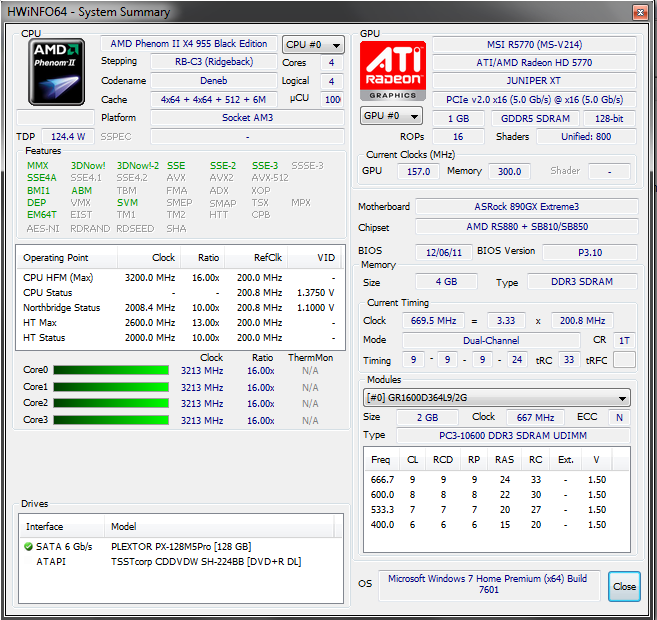Click the ASRock 890GX Extreme3 motherboard field

(x=527, y=207)
